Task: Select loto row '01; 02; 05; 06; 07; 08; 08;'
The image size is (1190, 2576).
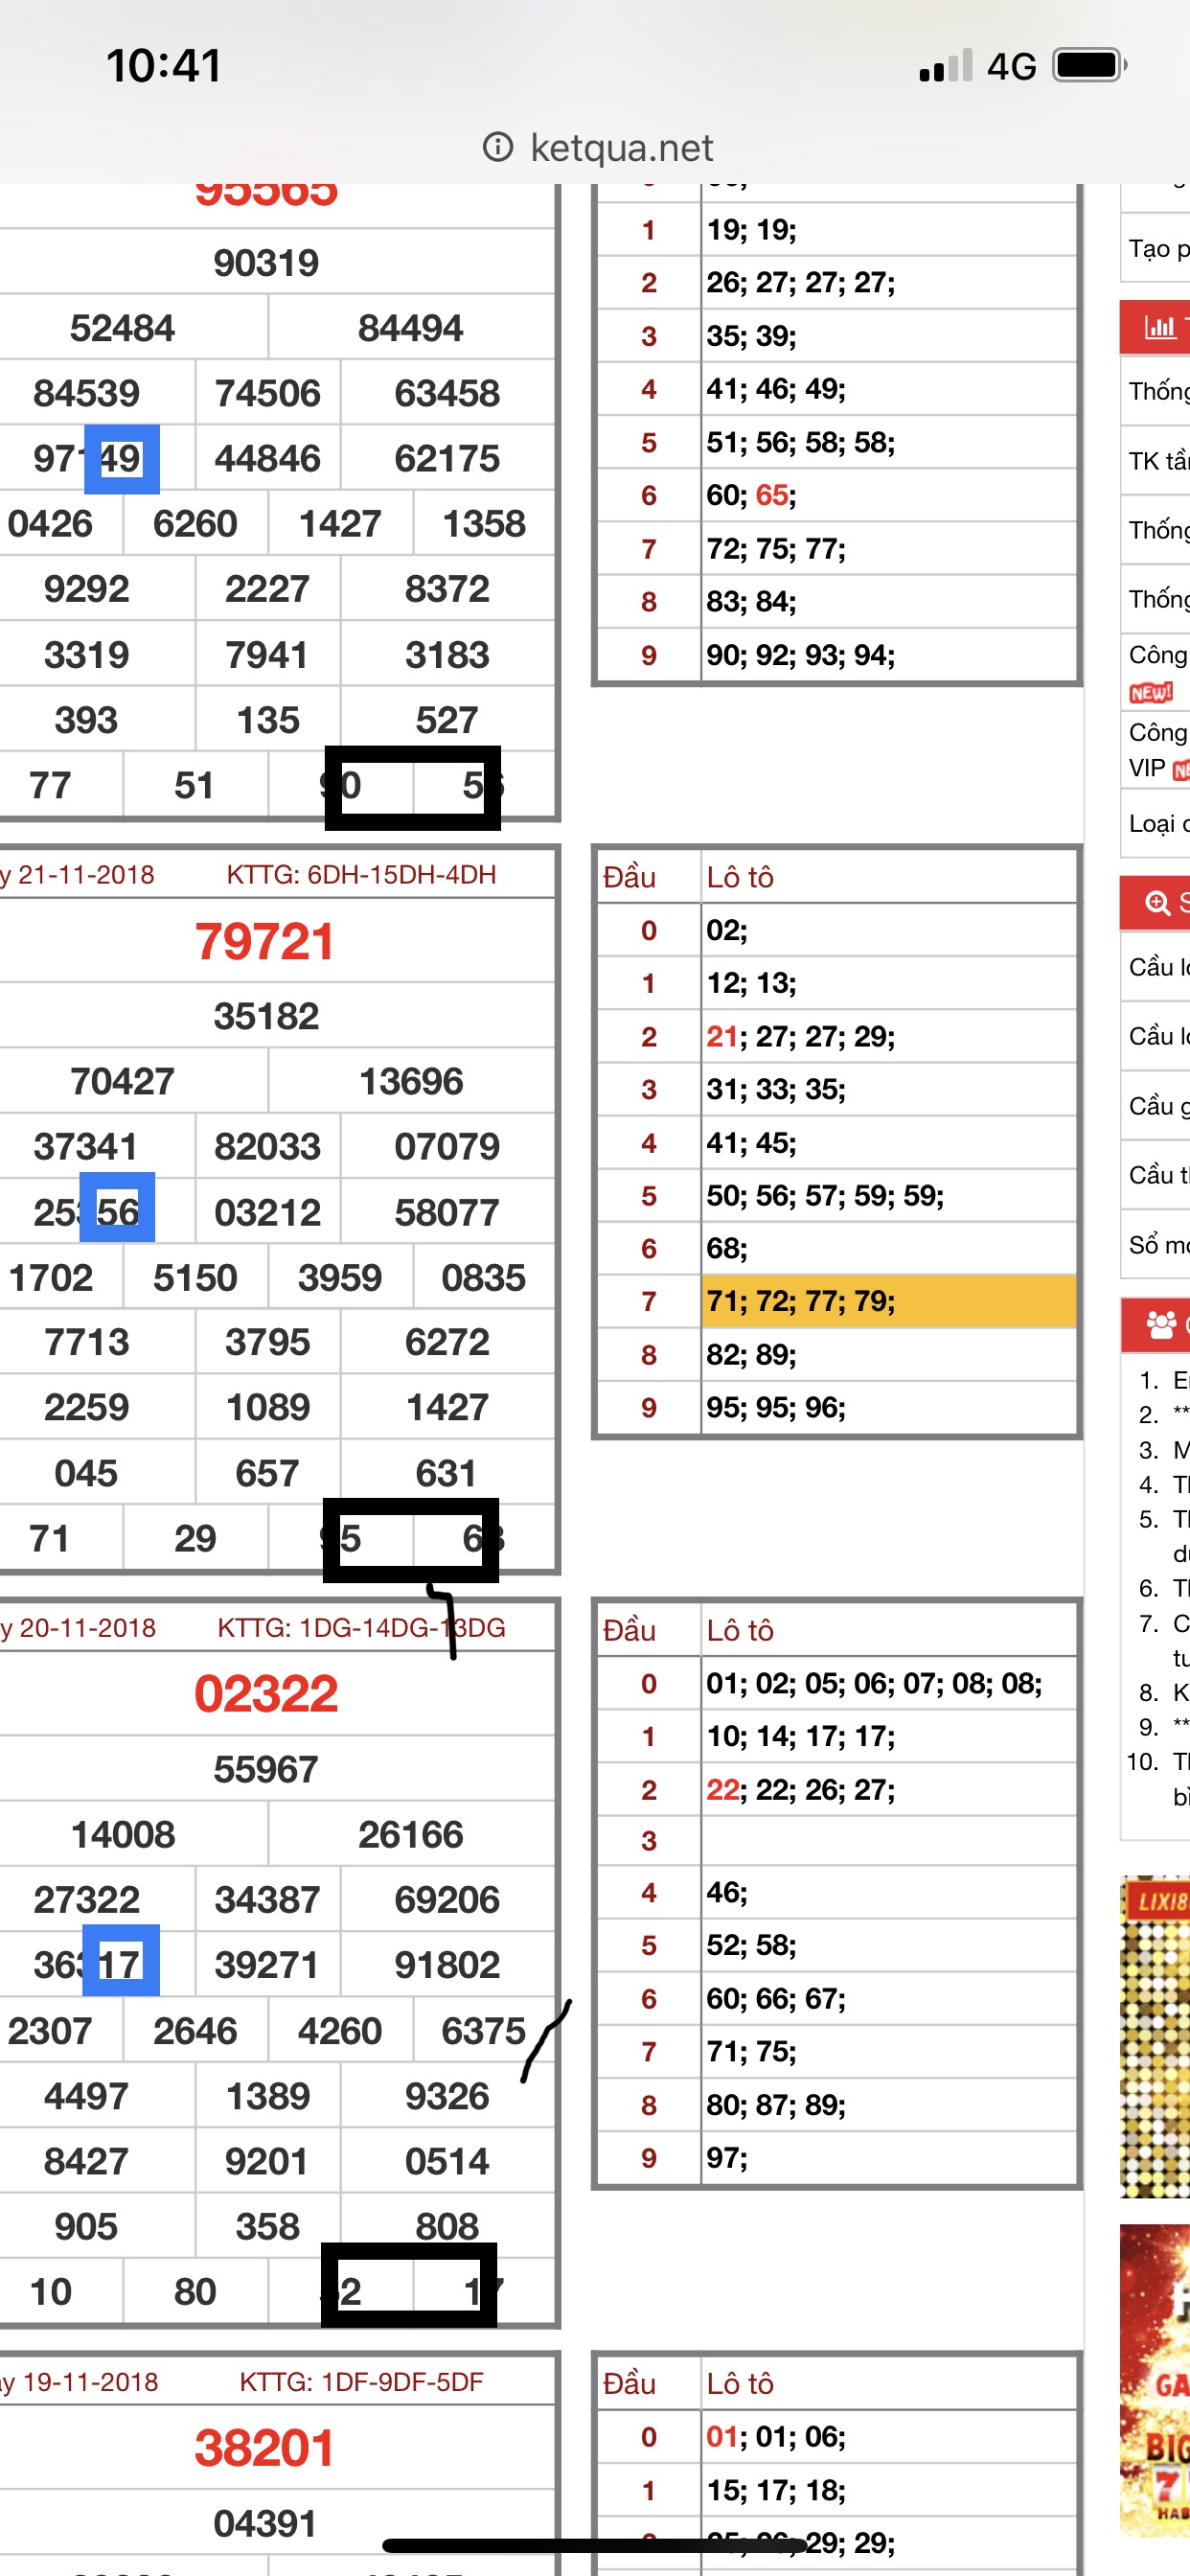Action: [889, 1683]
